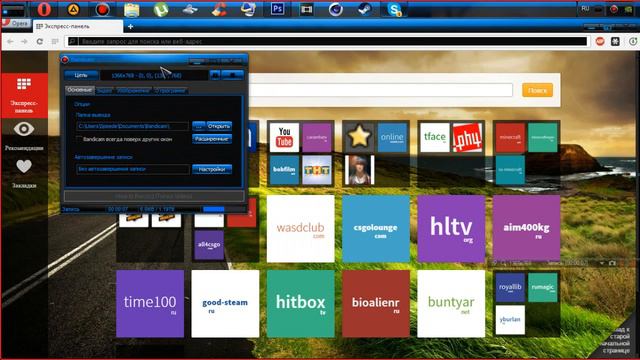Open a new tab with the plus button
The height and width of the screenshot is (360, 640).
pos(130,27)
